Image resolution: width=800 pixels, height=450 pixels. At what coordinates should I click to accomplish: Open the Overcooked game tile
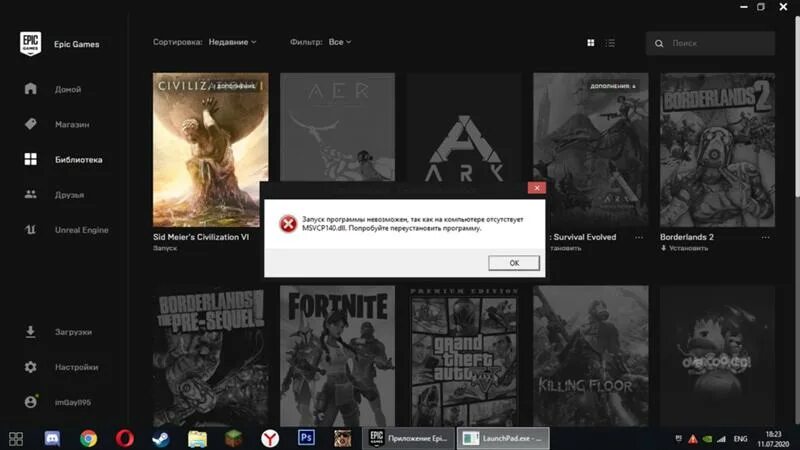[x=717, y=356]
